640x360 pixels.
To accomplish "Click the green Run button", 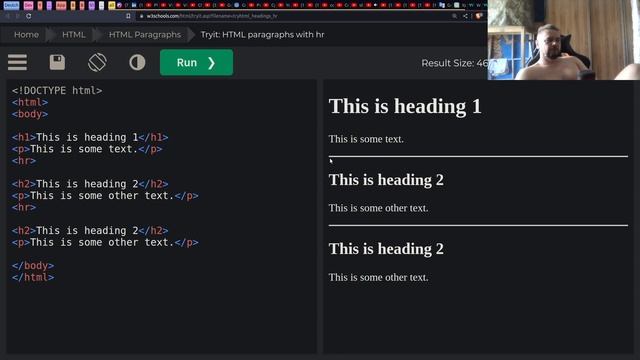I will point(196,62).
